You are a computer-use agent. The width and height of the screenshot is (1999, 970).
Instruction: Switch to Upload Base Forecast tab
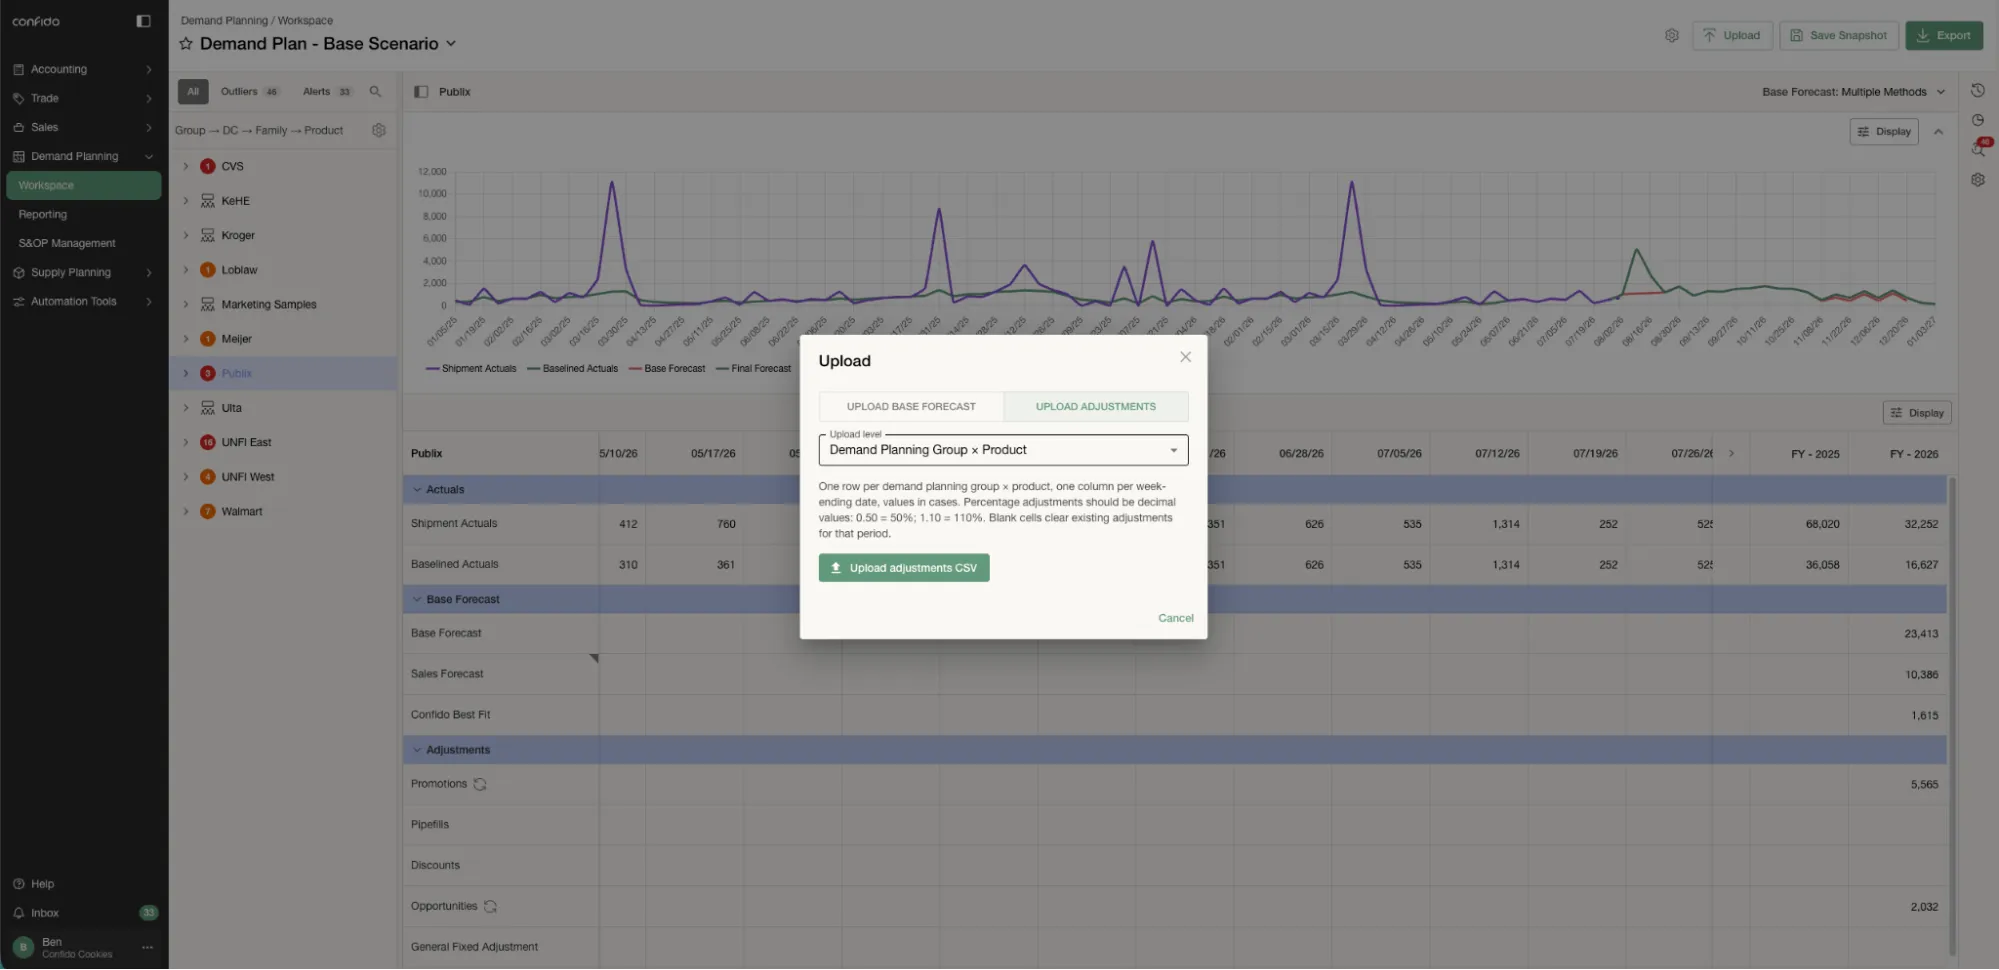pyautogui.click(x=911, y=407)
